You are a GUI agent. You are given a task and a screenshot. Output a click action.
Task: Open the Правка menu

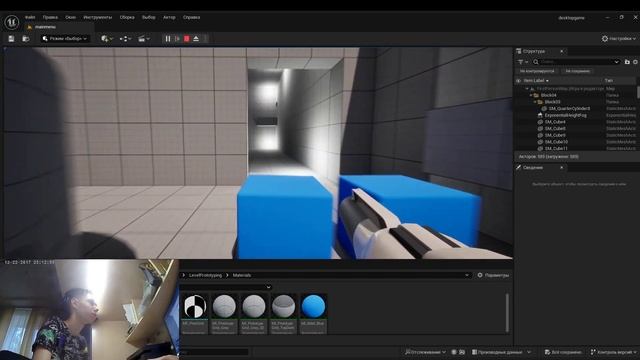coord(50,18)
